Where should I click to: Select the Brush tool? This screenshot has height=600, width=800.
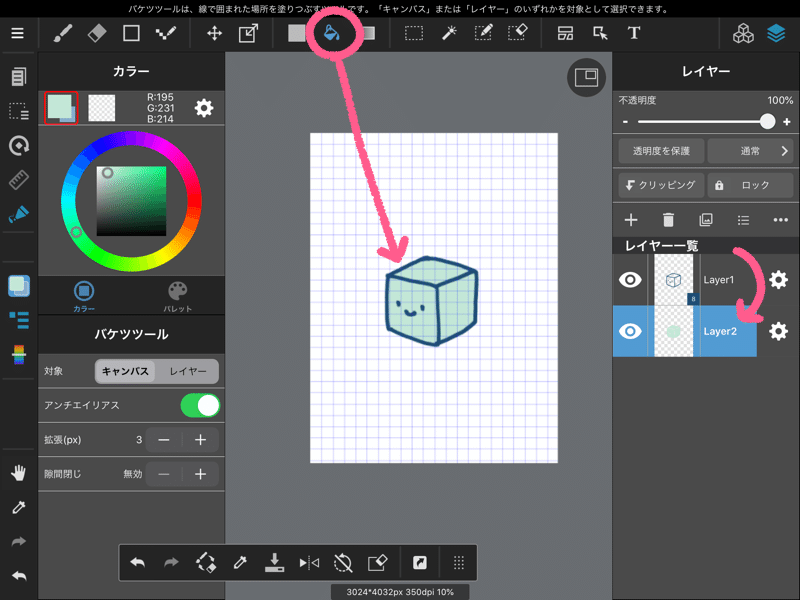coord(63,34)
